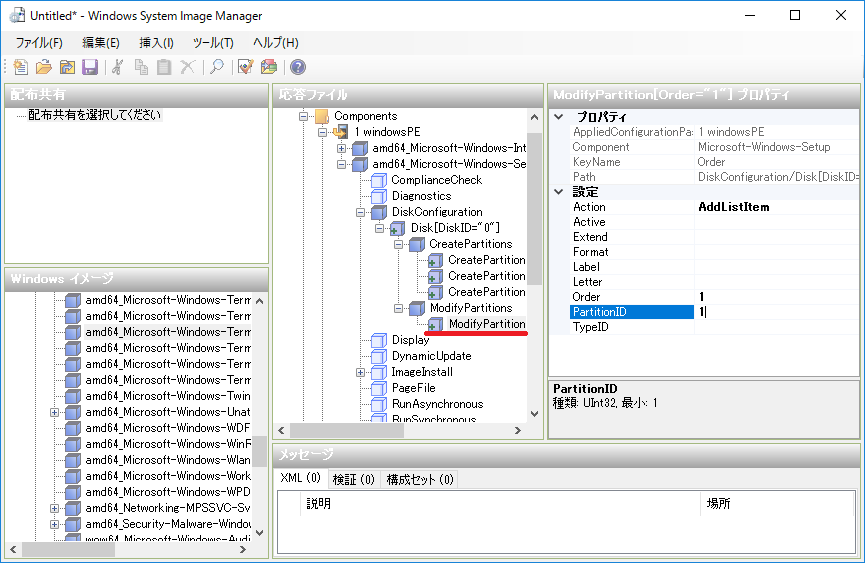Open the 編集(E) menu

101,42
